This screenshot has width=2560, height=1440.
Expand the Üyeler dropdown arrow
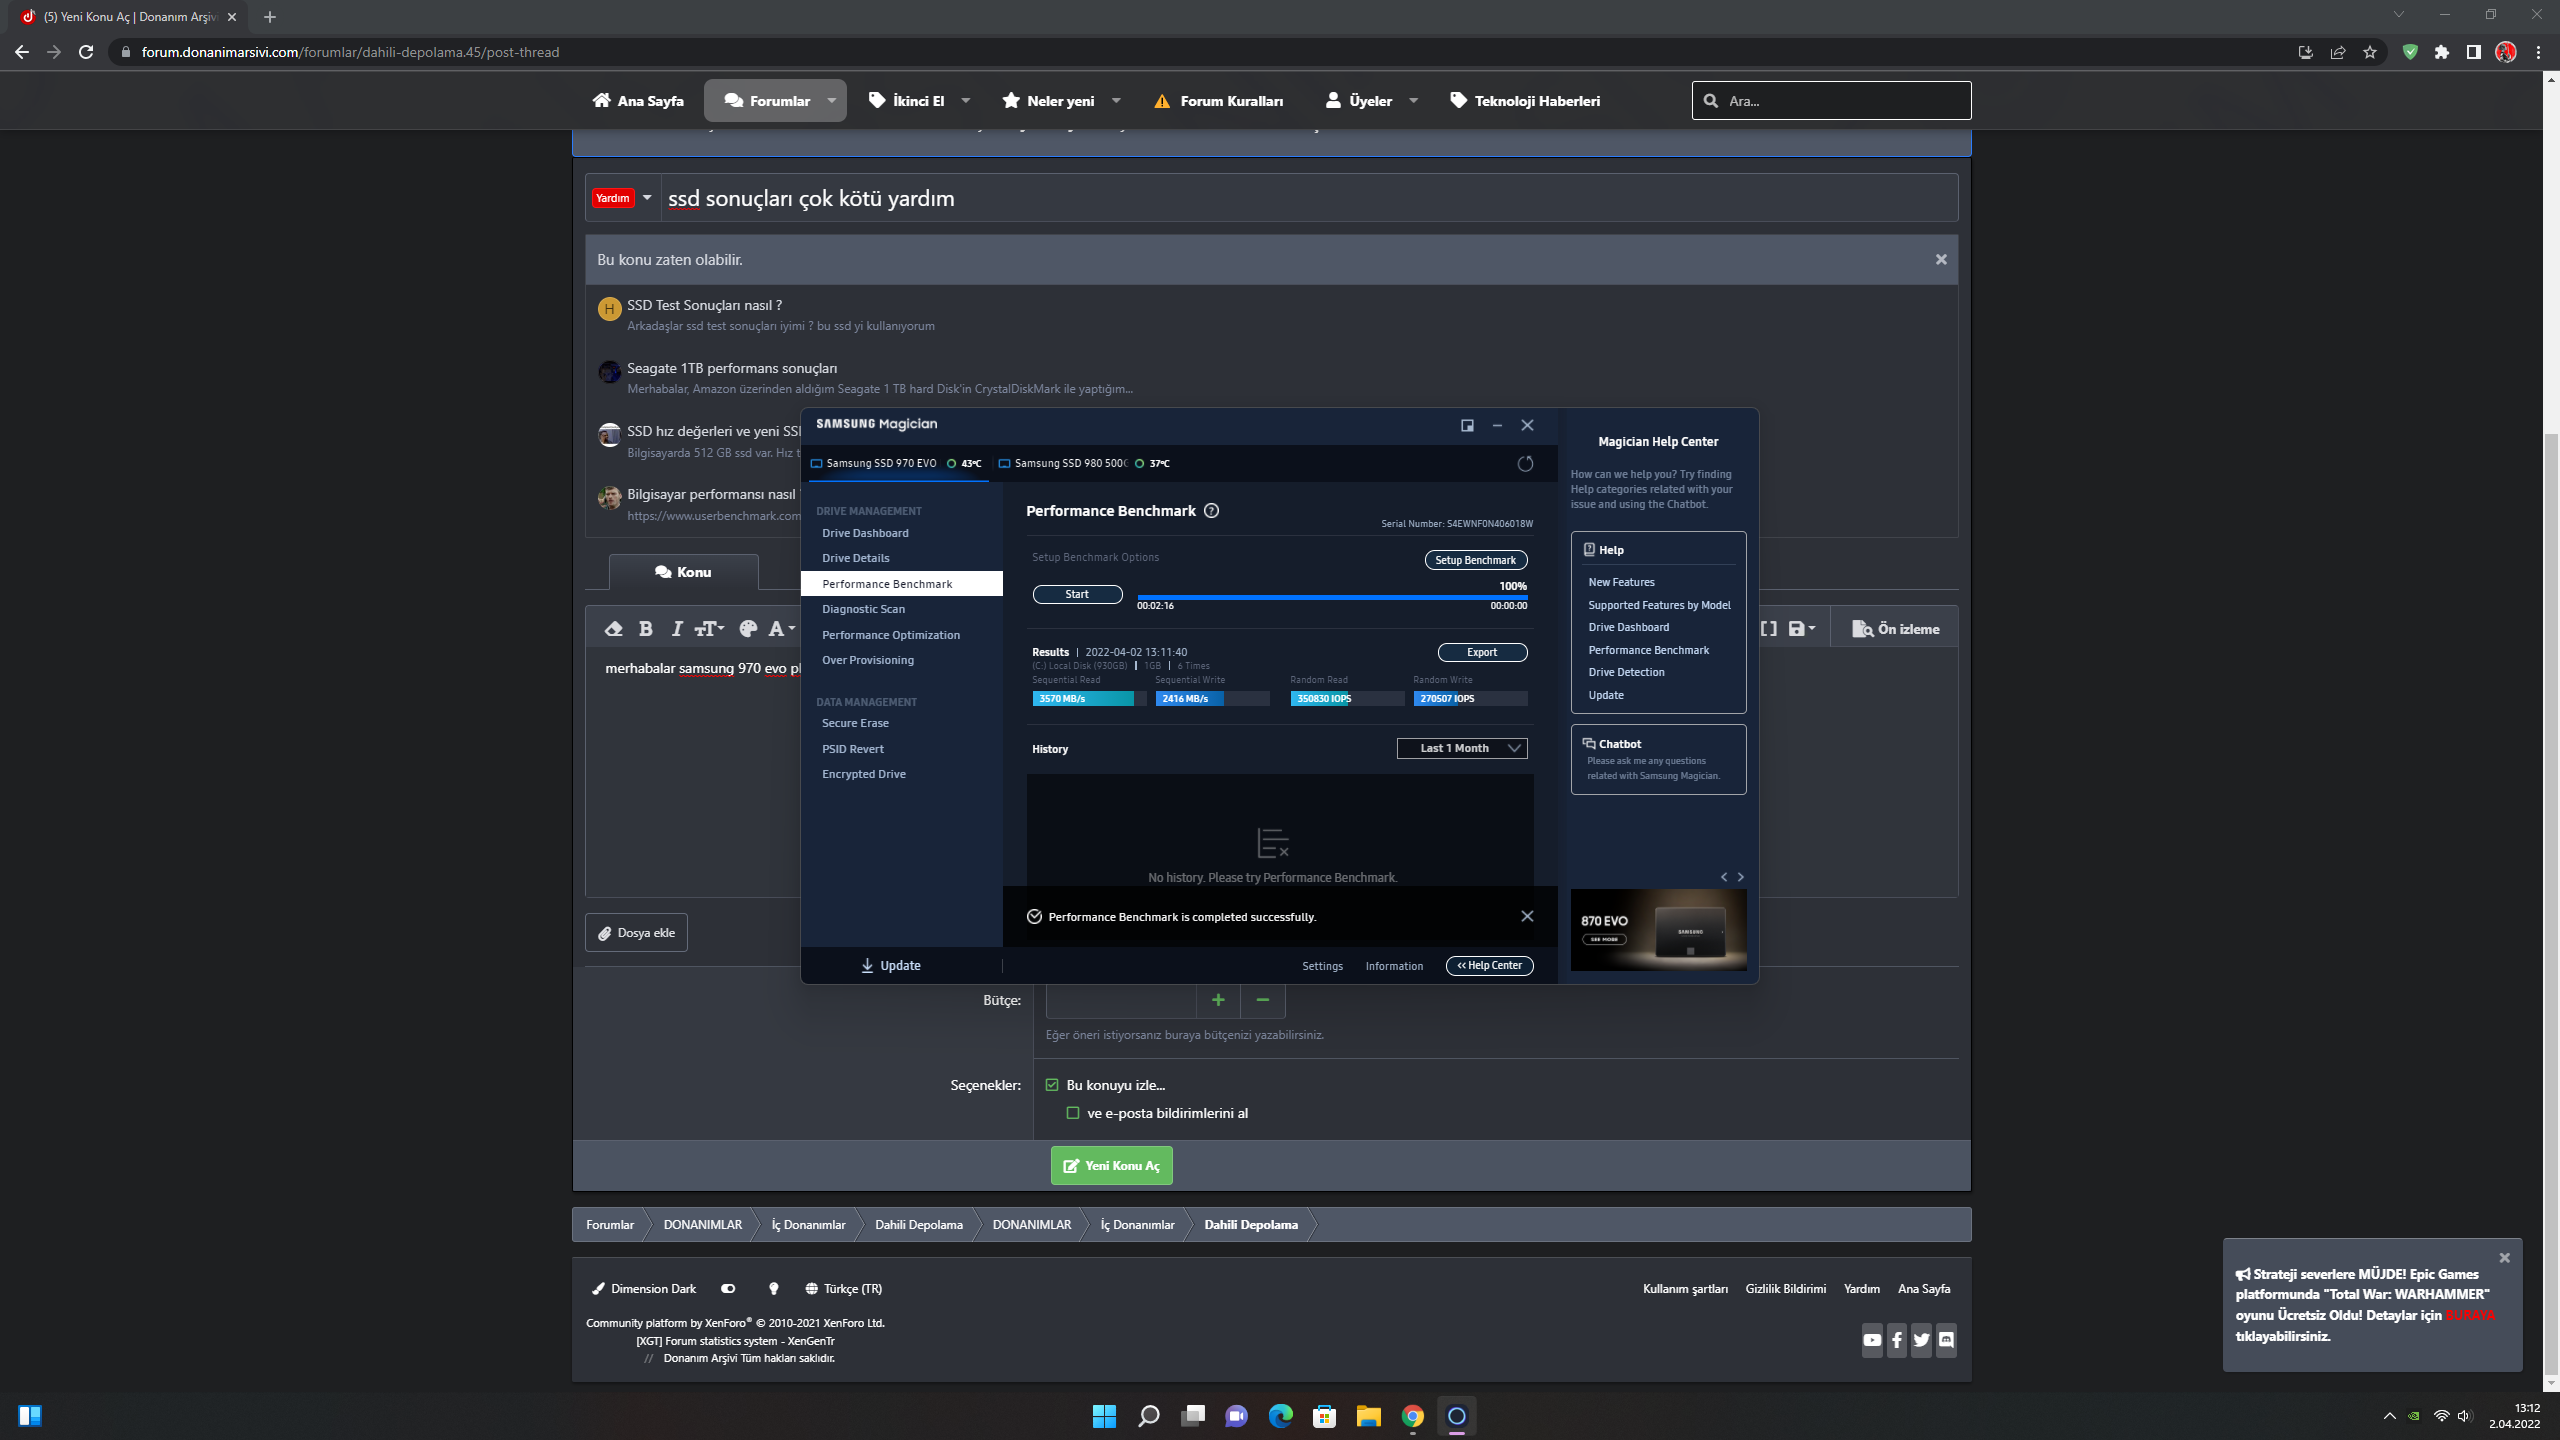coord(1413,101)
